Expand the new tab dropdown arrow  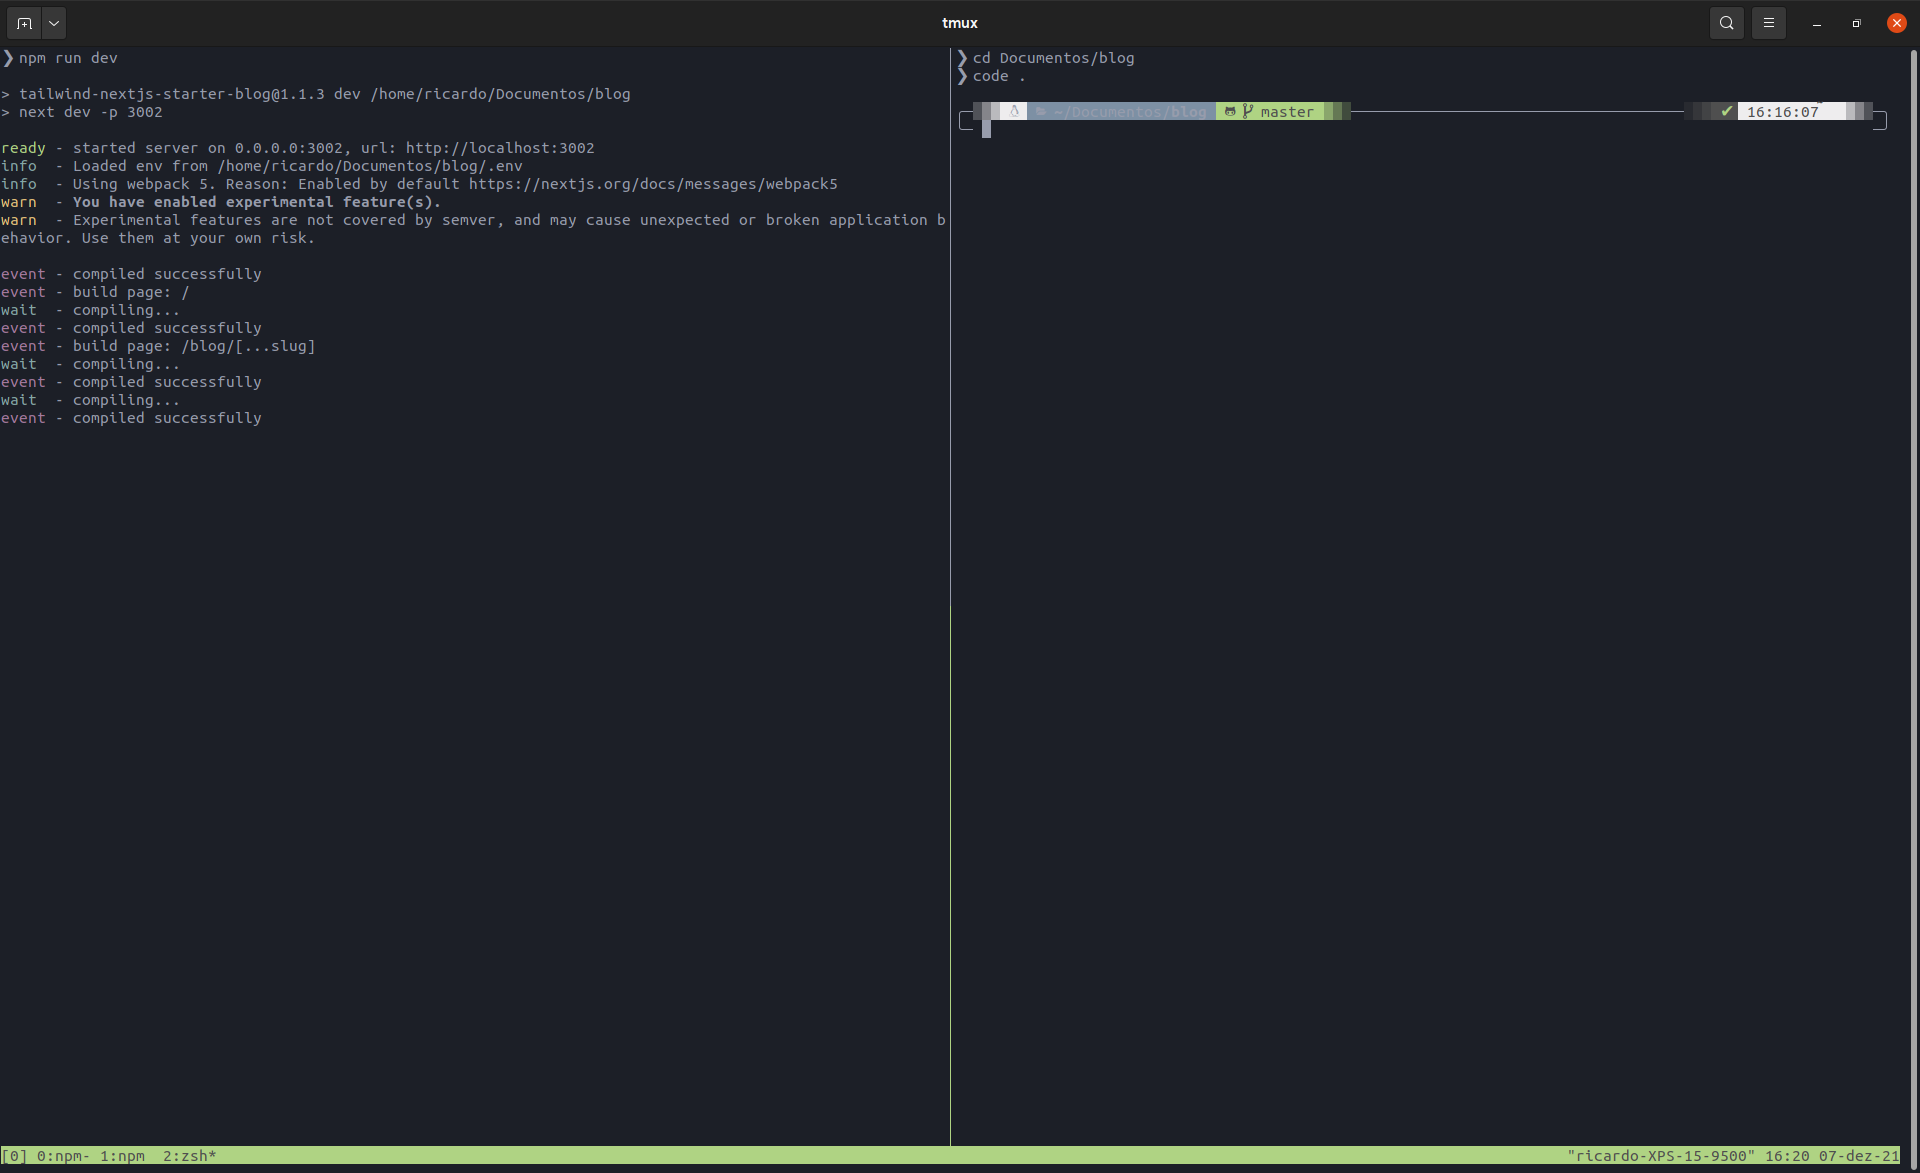click(54, 23)
